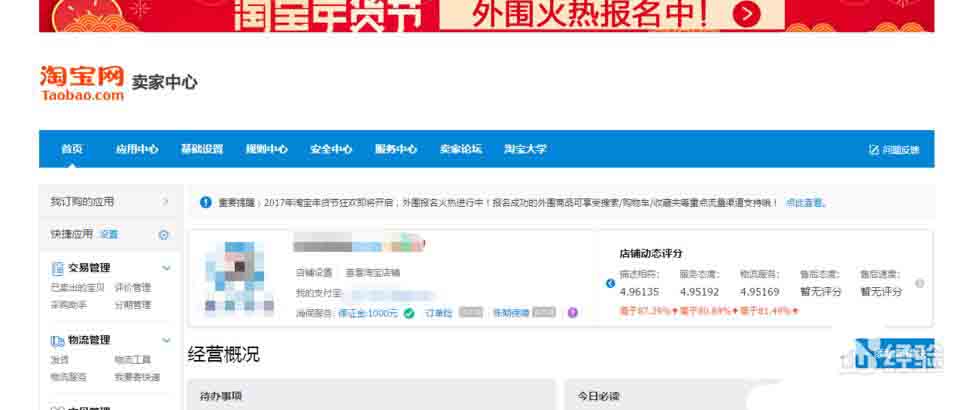Click the blue left arrow in 店铺动态评分
This screenshot has height=410, width=955.
[610, 283]
